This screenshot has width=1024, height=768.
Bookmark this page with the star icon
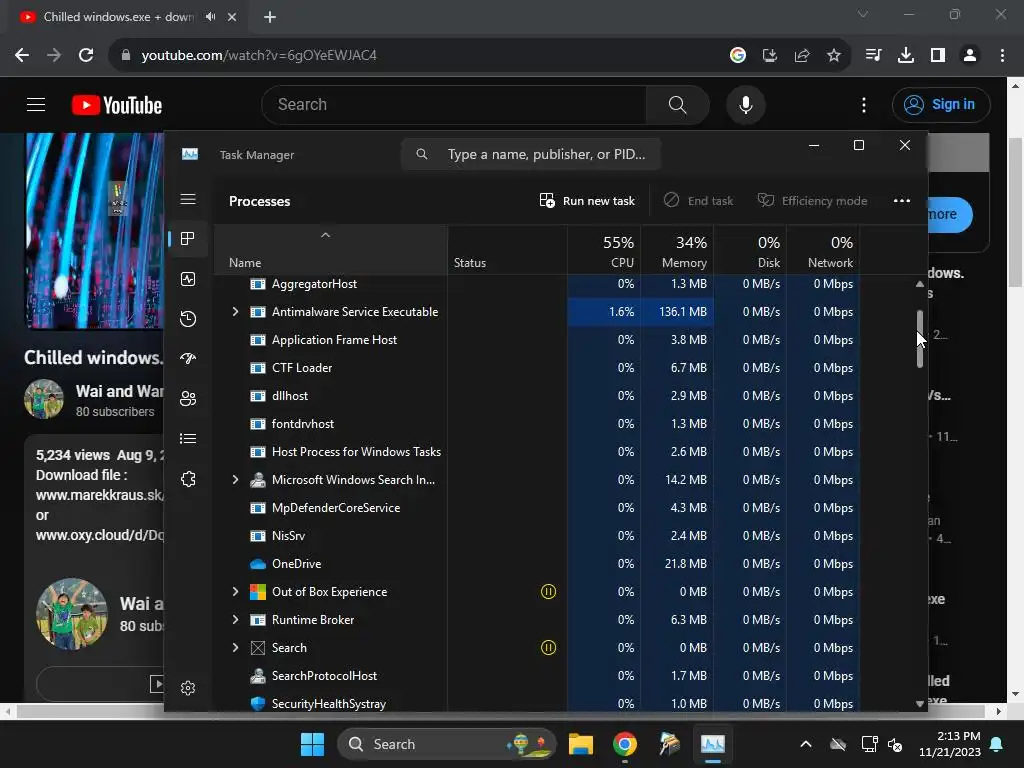[x=834, y=56]
